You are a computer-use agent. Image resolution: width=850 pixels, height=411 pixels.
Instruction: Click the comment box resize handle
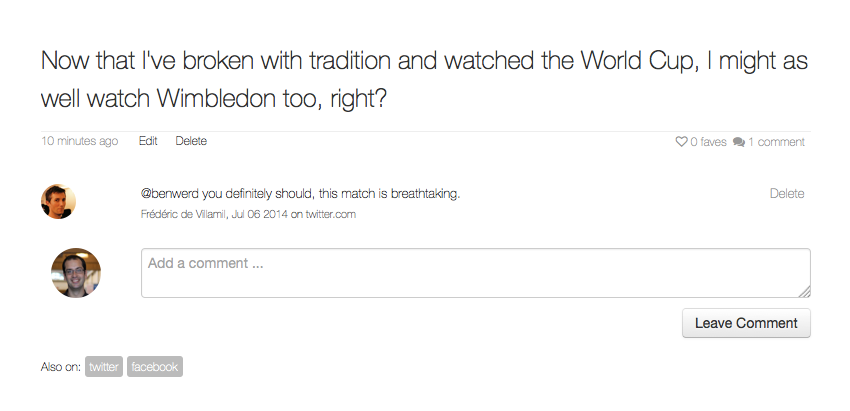point(804,291)
